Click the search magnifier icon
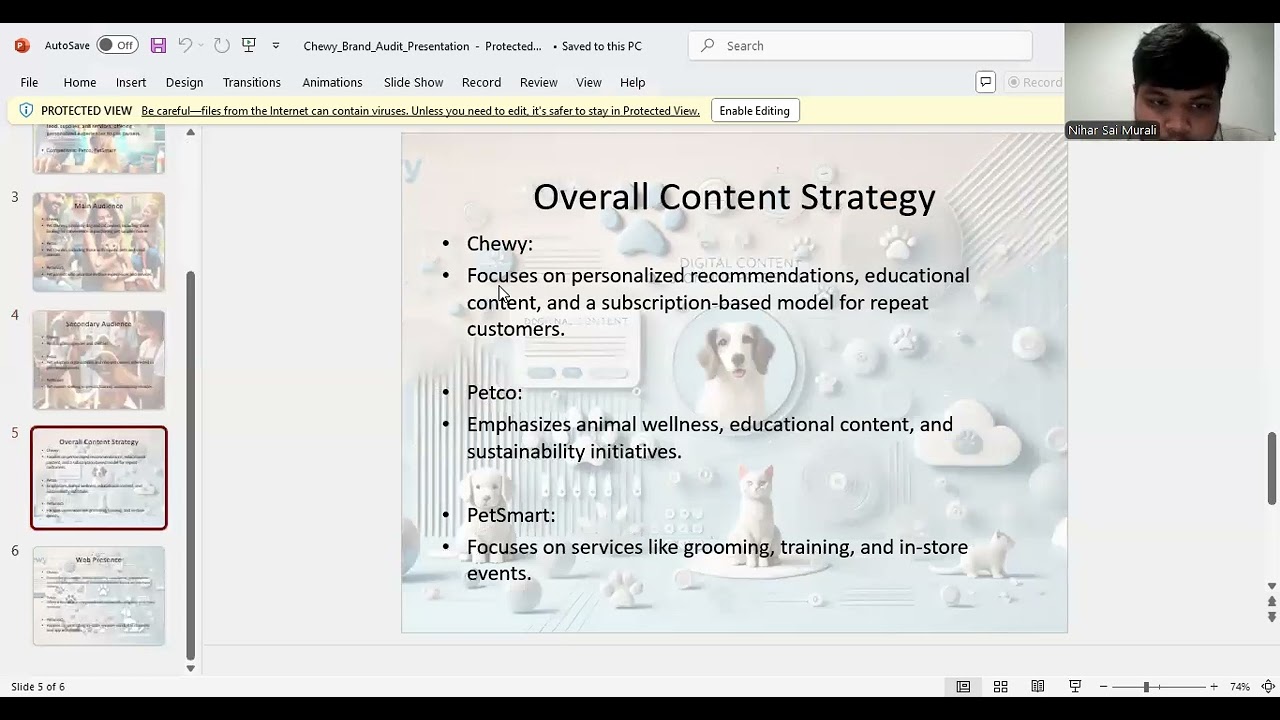The image size is (1280, 720). 708,46
